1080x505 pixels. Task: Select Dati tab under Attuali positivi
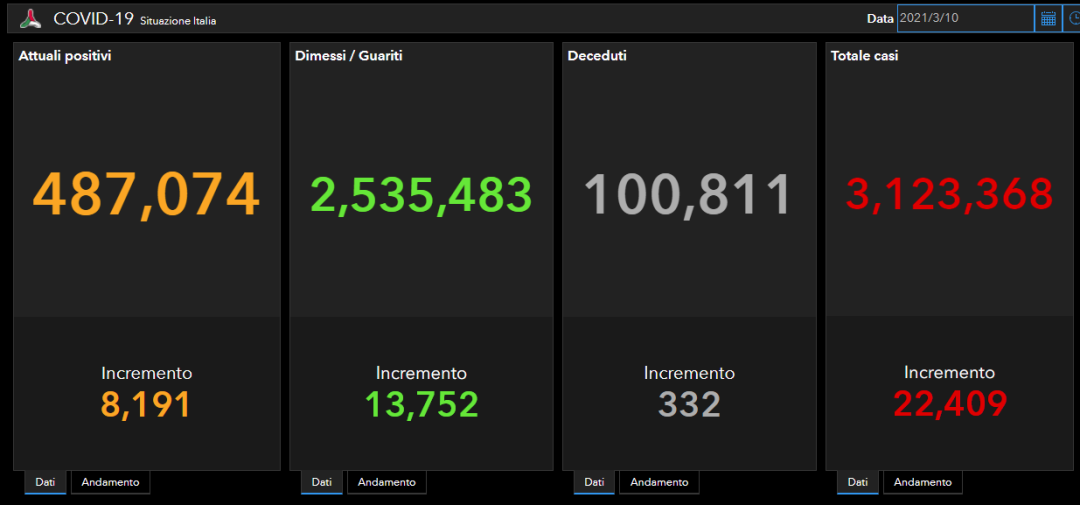click(x=45, y=482)
